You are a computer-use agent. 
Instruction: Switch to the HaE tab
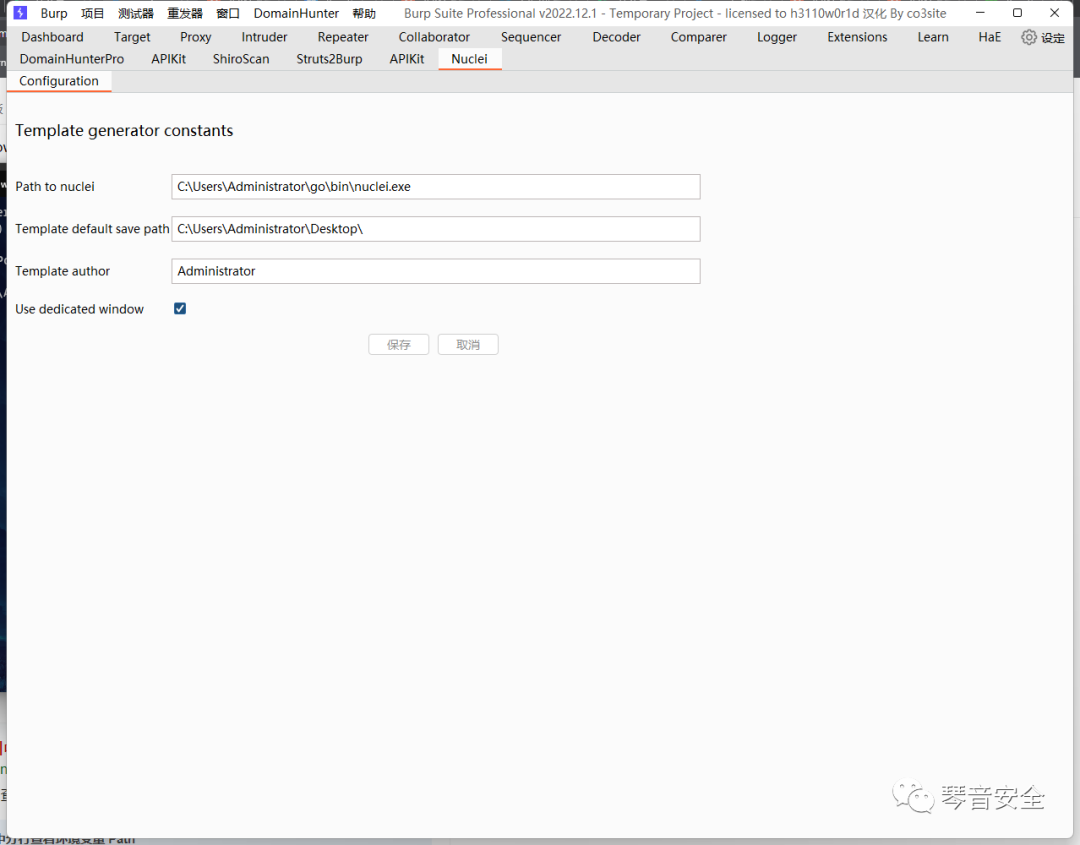(x=990, y=37)
